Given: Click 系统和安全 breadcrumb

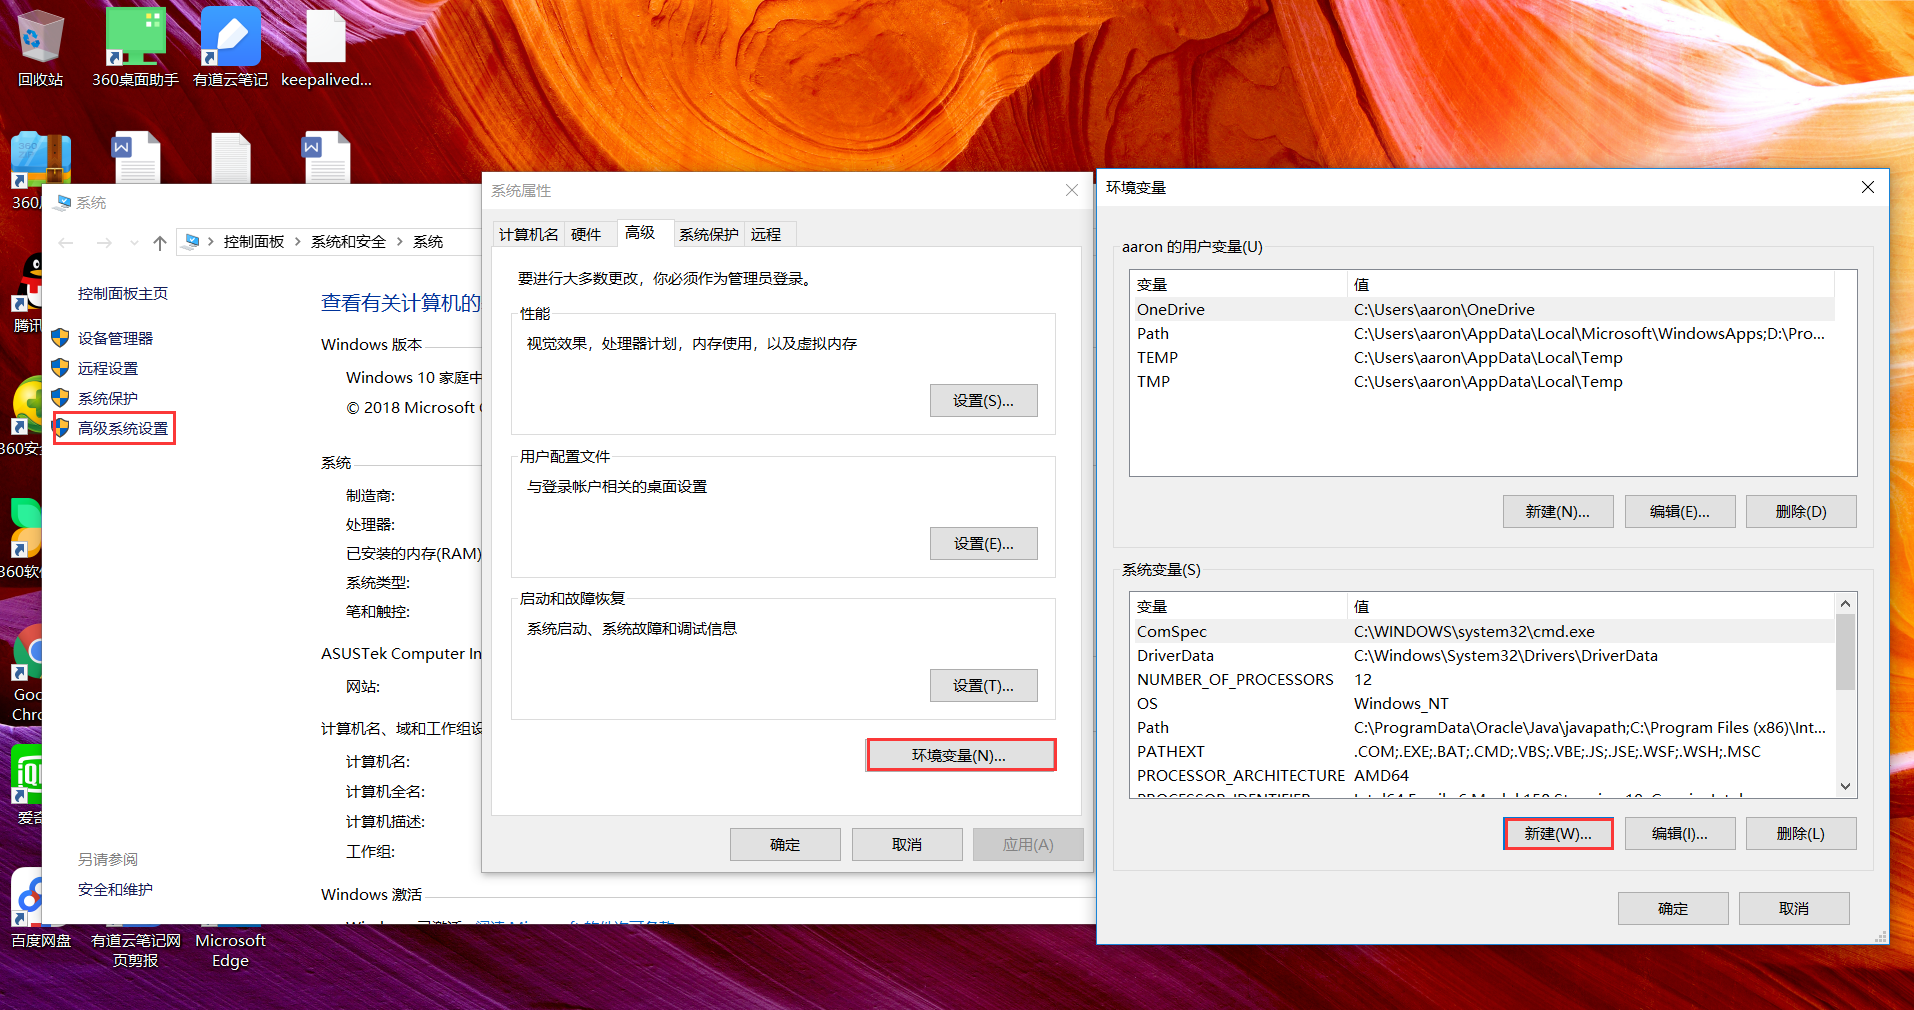Looking at the screenshot, I should coord(348,242).
